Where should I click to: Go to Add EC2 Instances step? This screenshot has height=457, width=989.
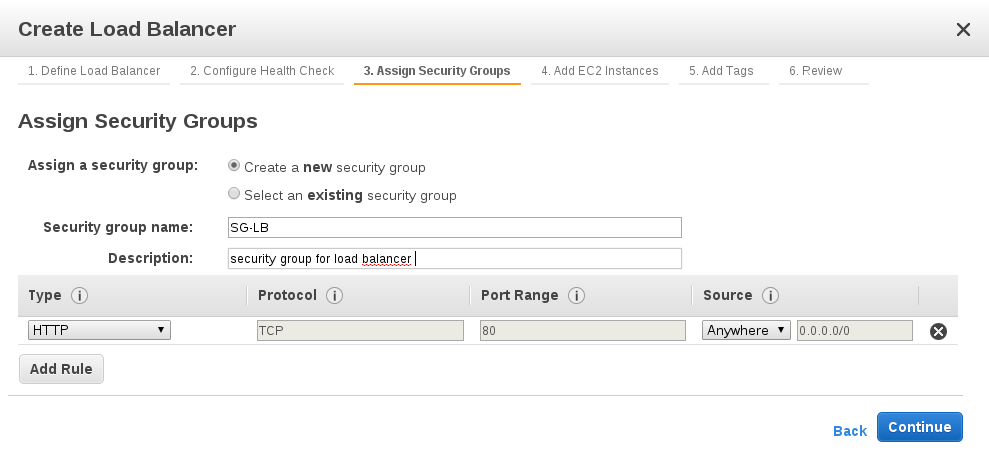[x=599, y=71]
